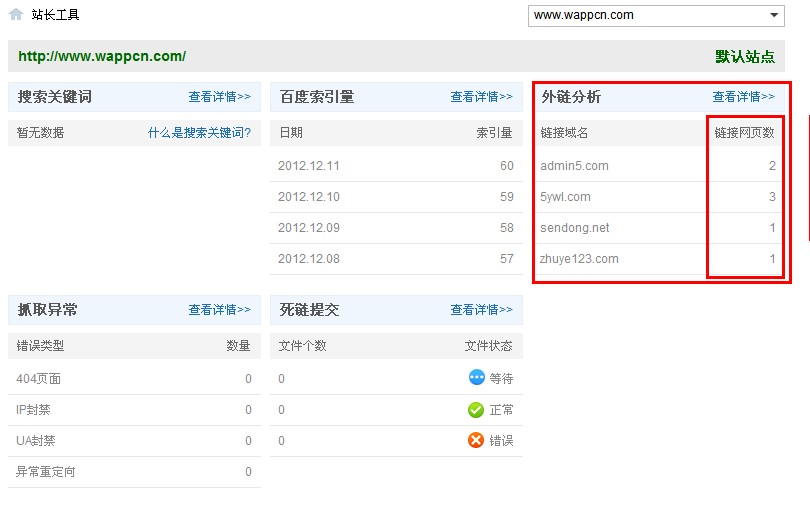Click the green 正常 checkmark icon
The width and height of the screenshot is (810, 532).
[x=476, y=410]
